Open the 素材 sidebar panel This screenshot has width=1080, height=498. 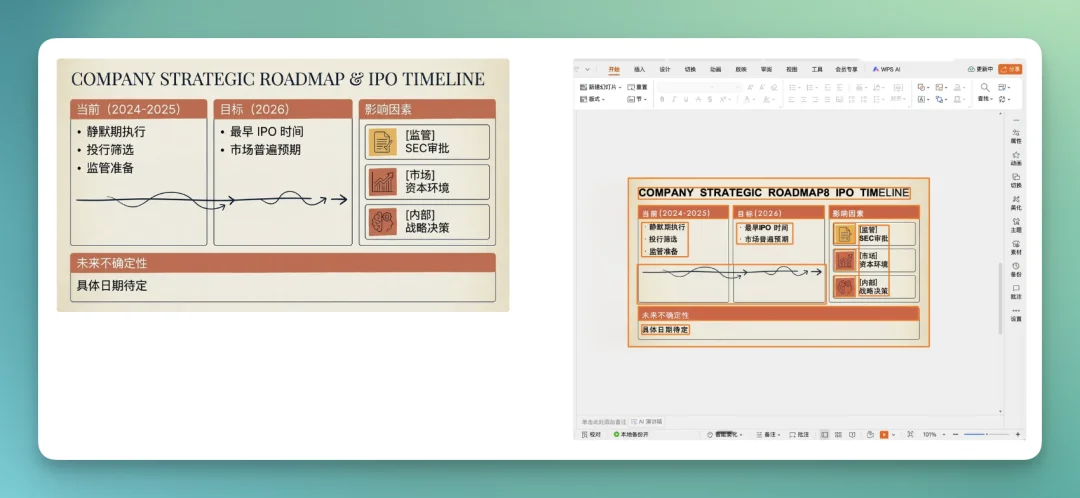click(x=1016, y=247)
